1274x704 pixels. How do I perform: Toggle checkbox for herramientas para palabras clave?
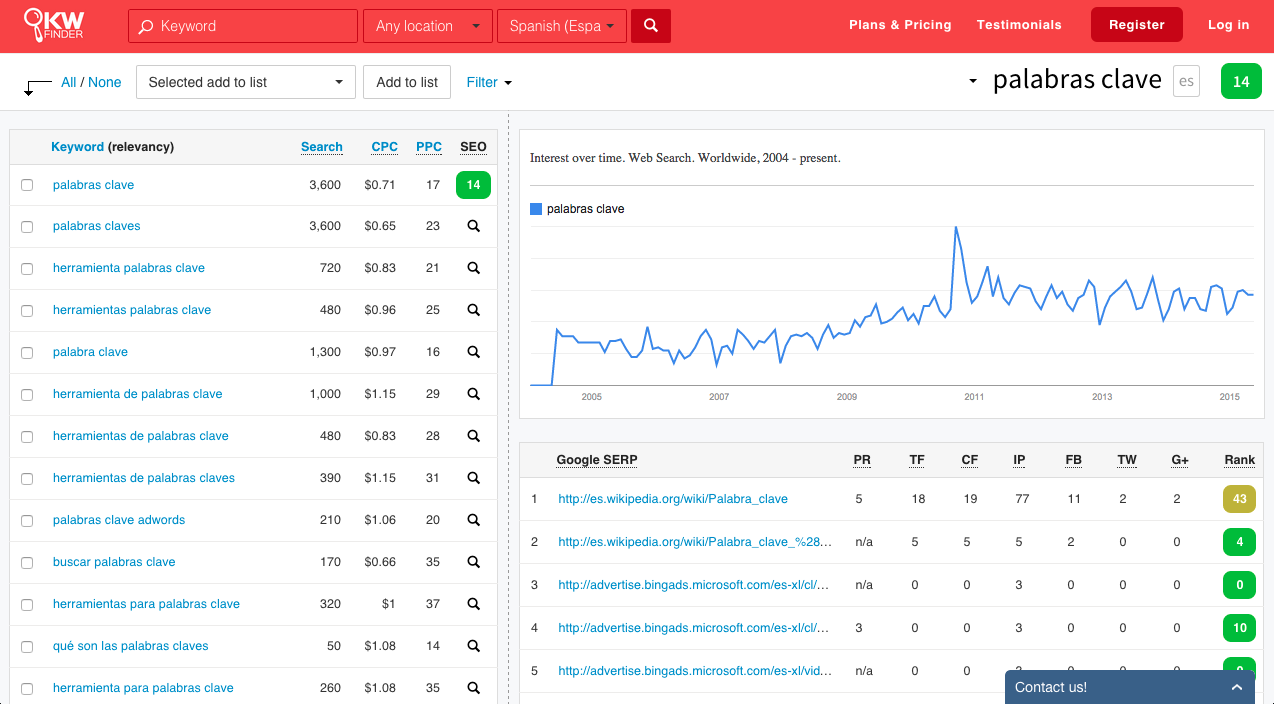tap(27, 604)
